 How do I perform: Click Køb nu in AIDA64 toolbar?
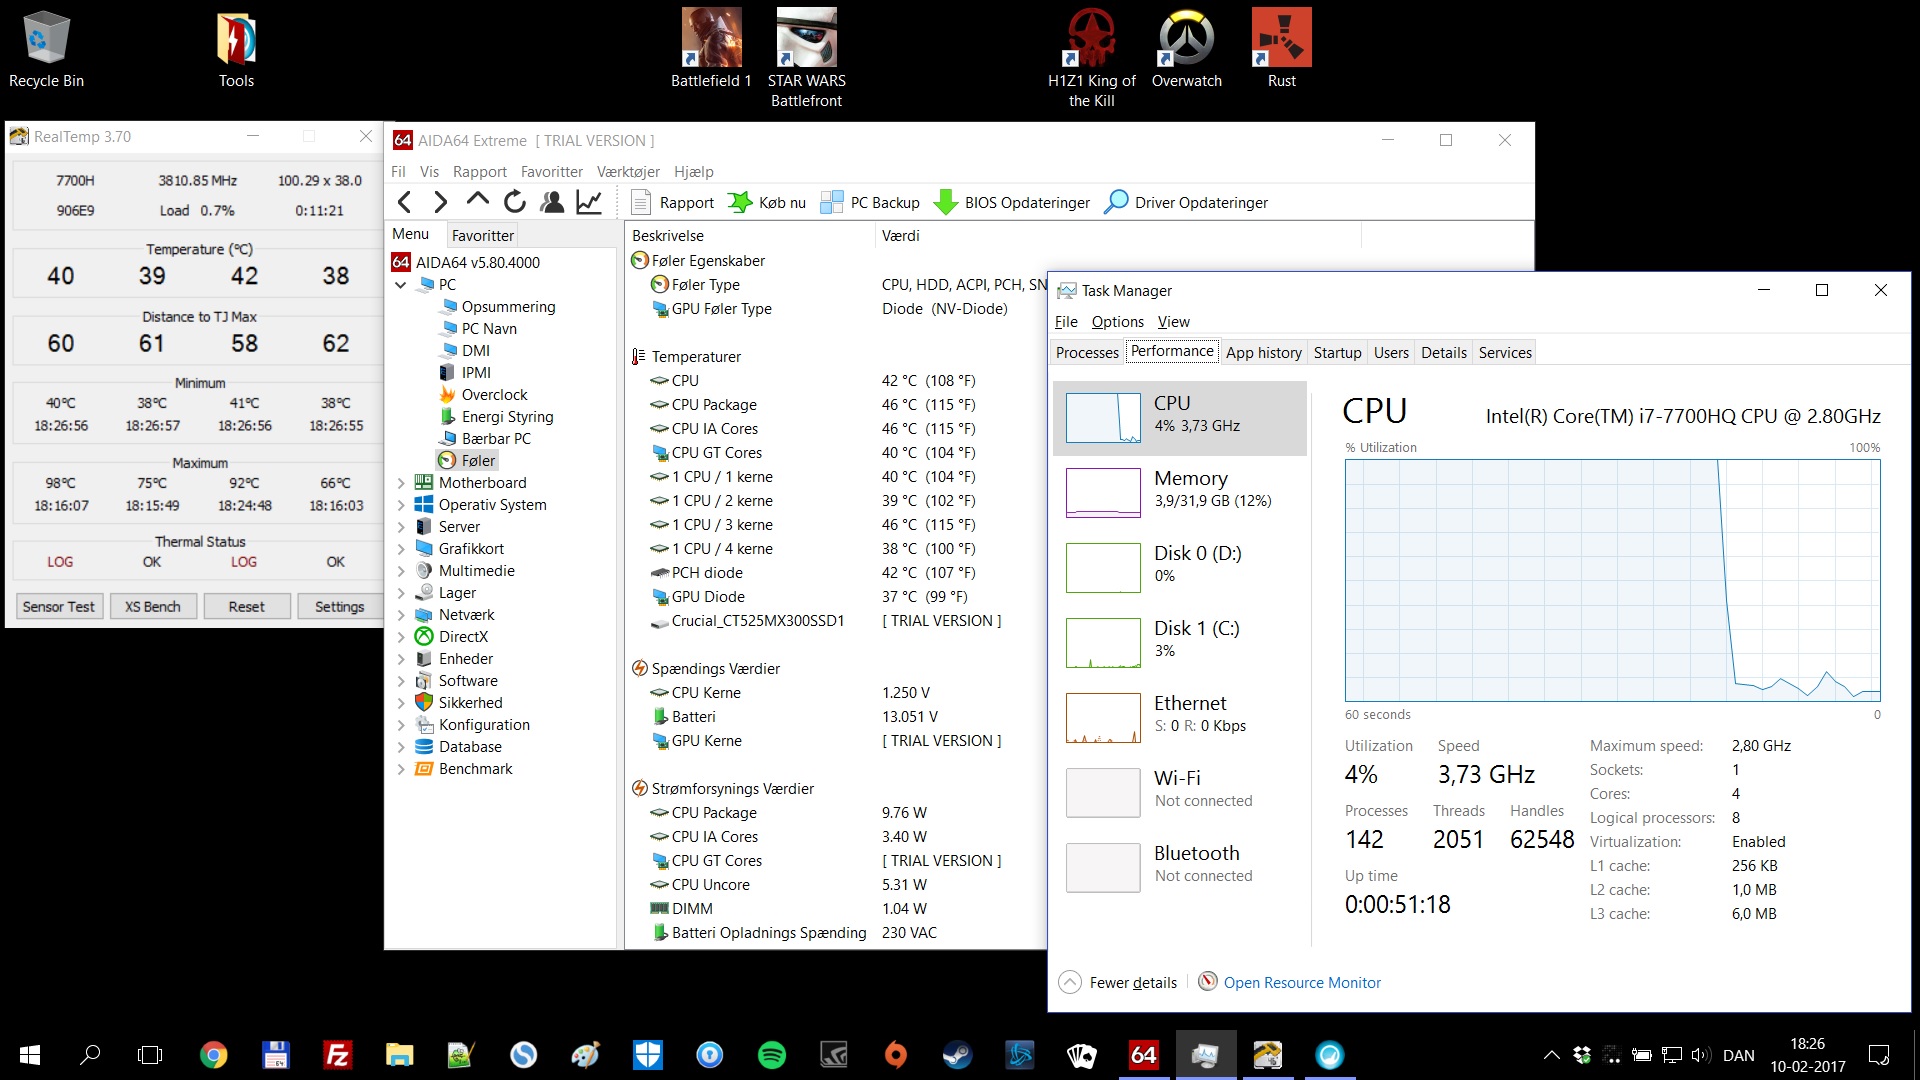pos(767,202)
